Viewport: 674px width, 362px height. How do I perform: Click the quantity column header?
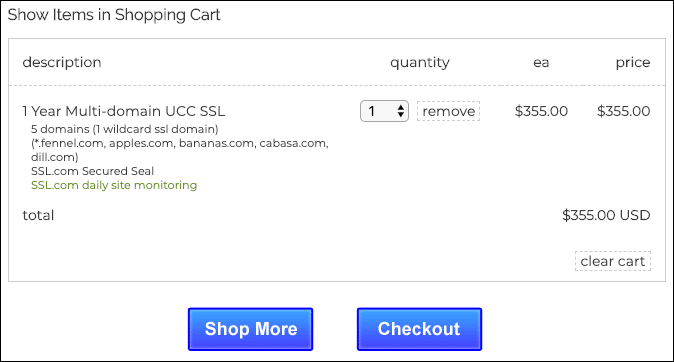click(420, 63)
